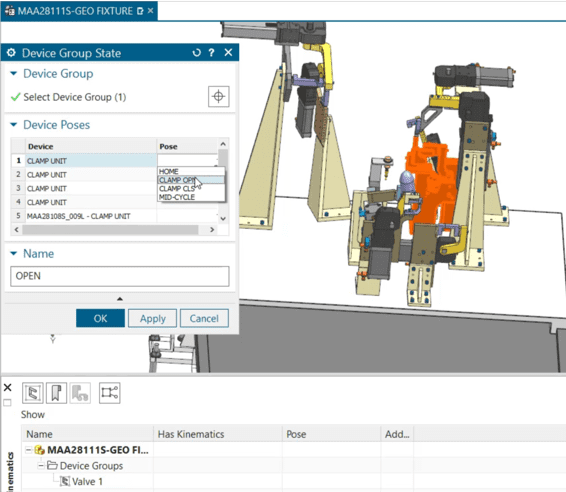The height and width of the screenshot is (492, 566).
Task: Close the MAA28111S-GEO FIXTURE tab
Action: pyautogui.click(x=151, y=11)
